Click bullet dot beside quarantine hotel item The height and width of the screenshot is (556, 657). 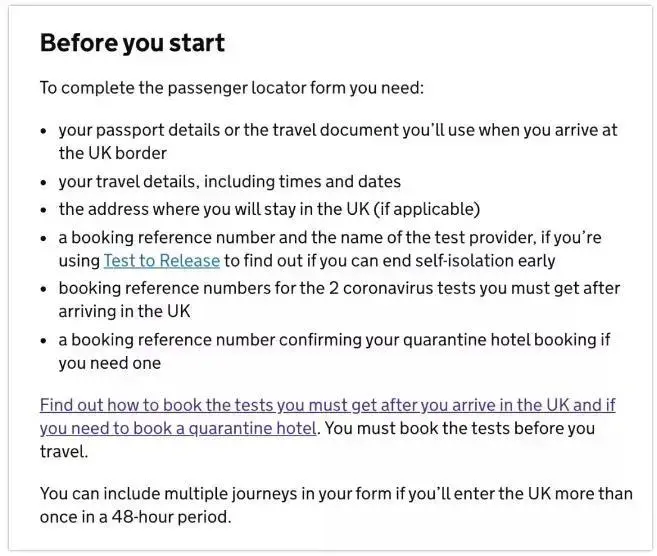point(45,341)
